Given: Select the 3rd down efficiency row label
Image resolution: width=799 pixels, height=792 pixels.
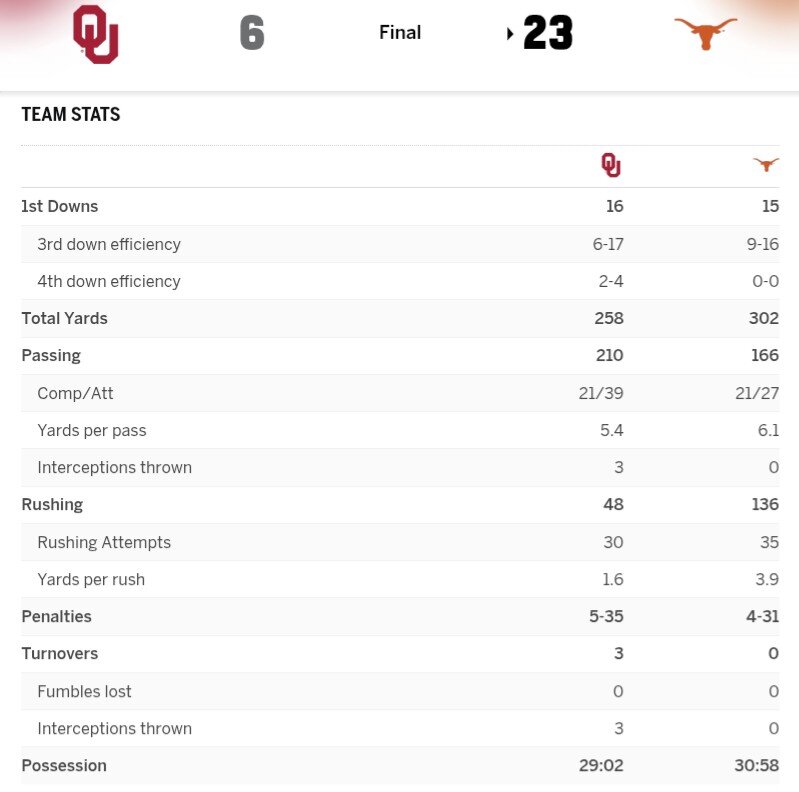Looking at the screenshot, I should [x=109, y=244].
